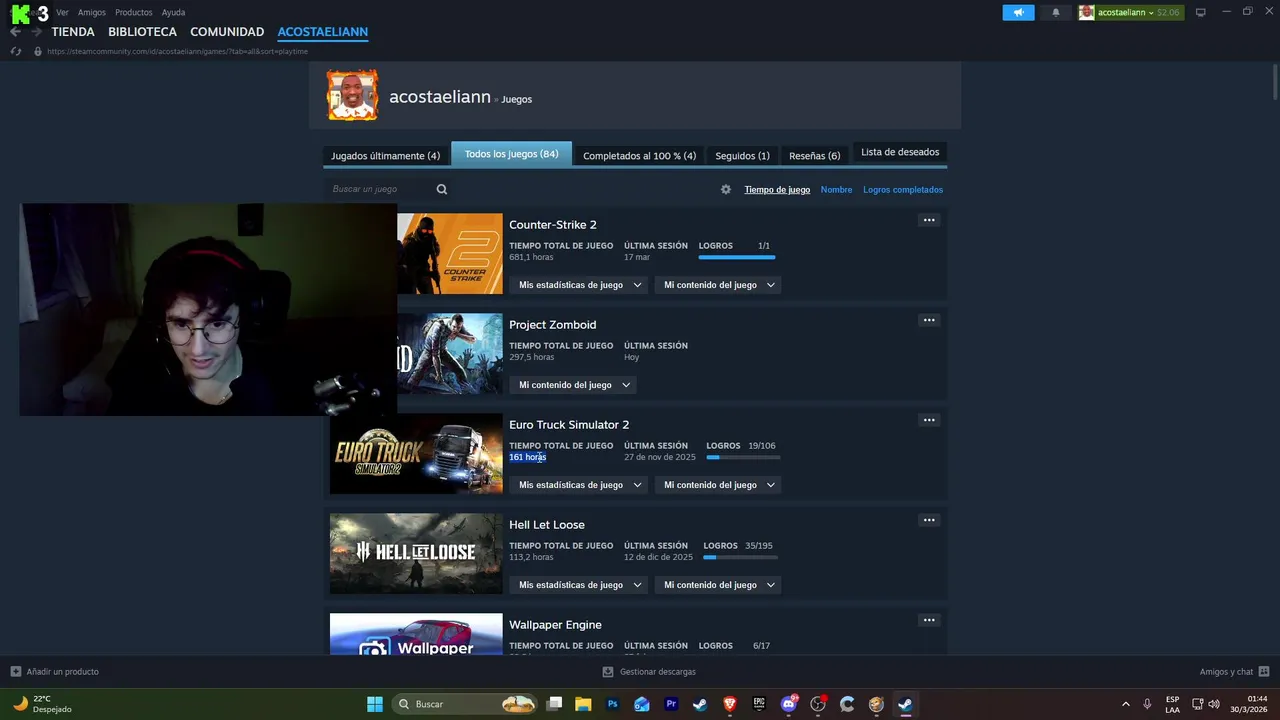This screenshot has height=720, width=1280.
Task: Open the Ayuda menu
Action: pyautogui.click(x=173, y=12)
